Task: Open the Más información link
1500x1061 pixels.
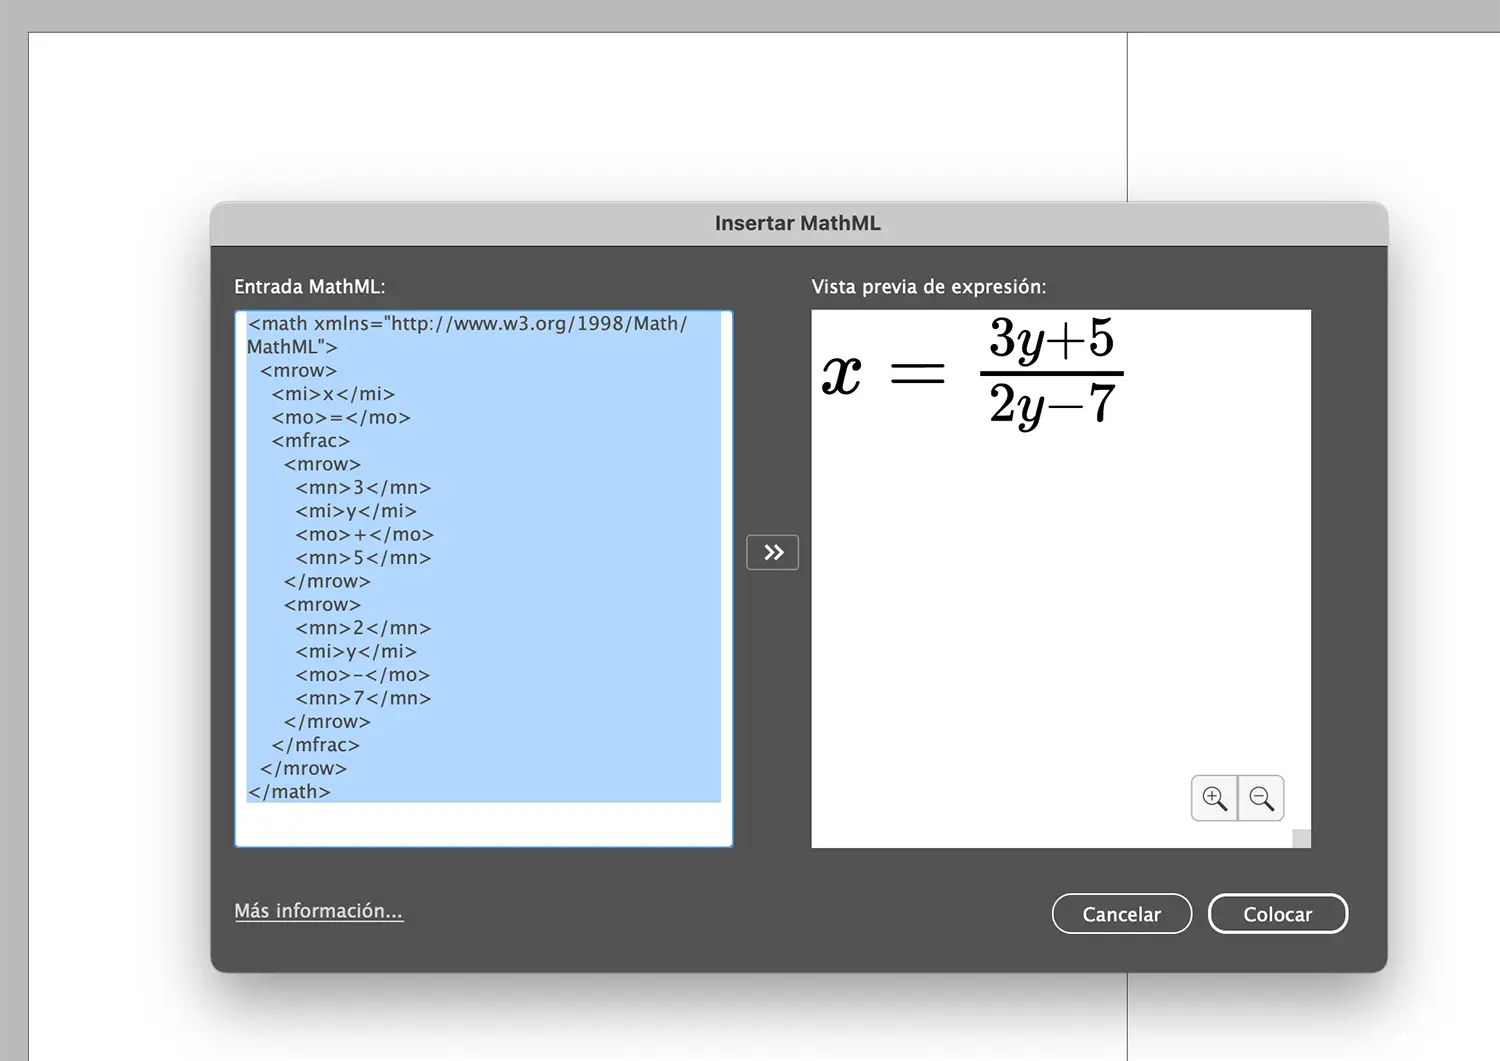Action: click(x=318, y=911)
